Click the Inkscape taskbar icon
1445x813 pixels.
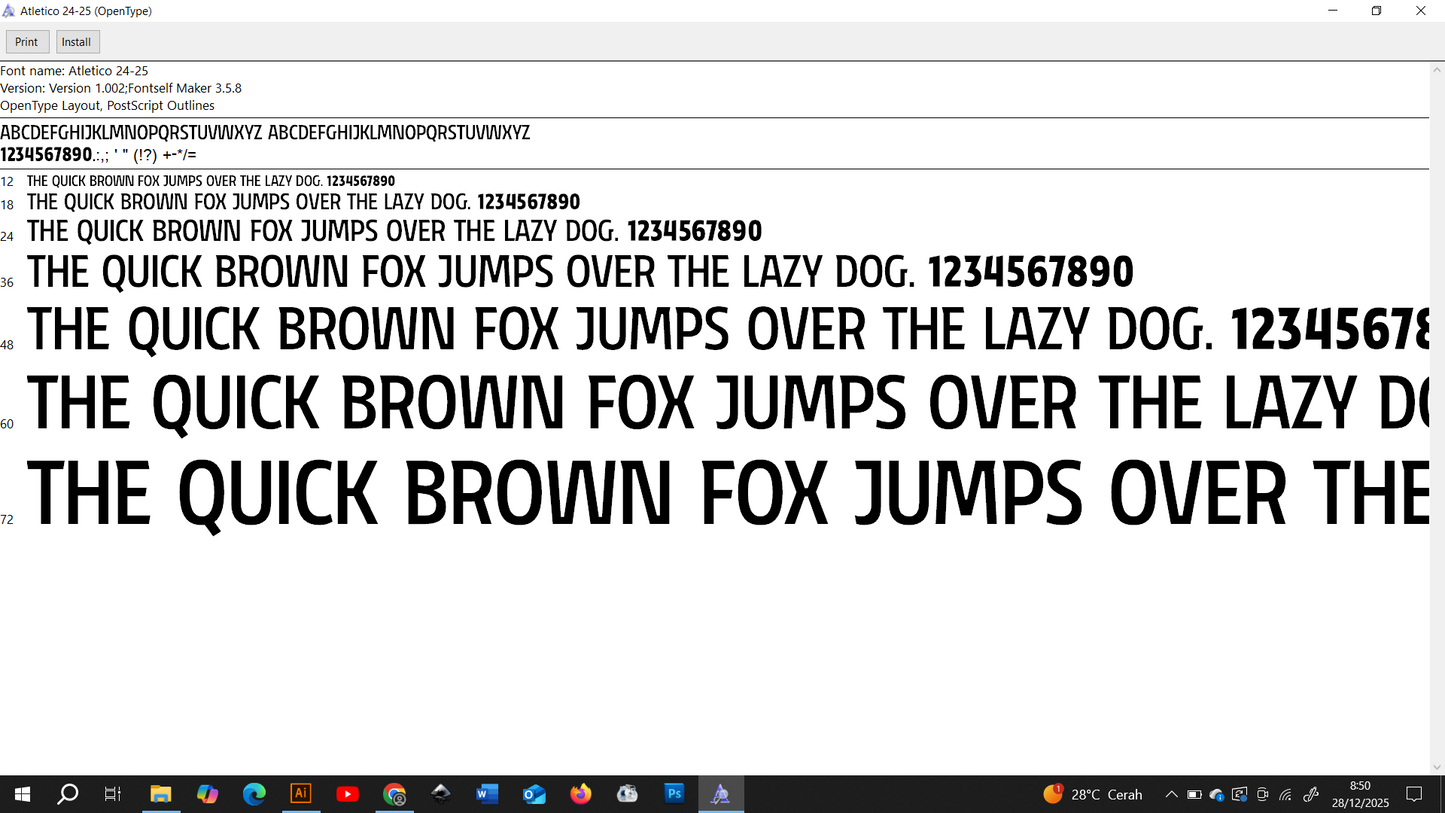[x=441, y=794]
